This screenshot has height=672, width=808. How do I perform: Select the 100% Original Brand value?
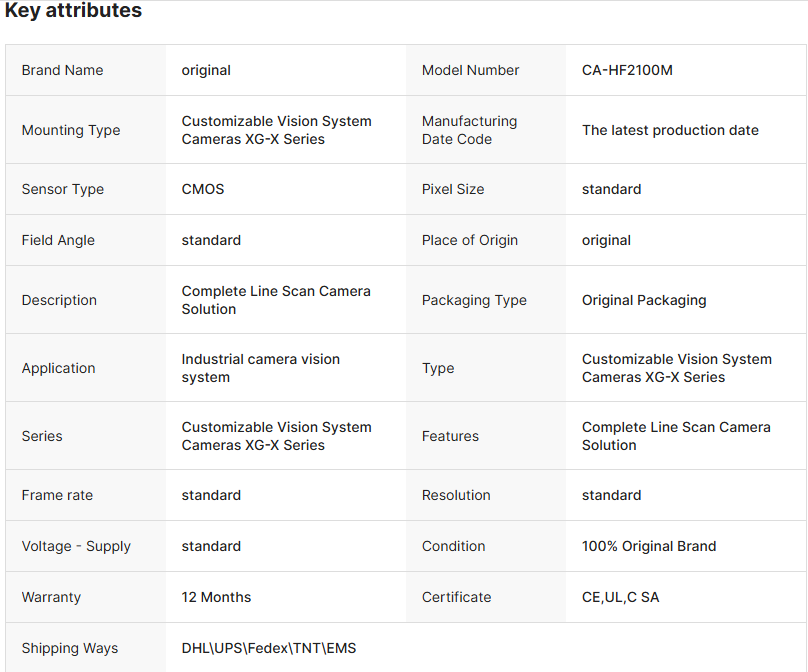649,546
